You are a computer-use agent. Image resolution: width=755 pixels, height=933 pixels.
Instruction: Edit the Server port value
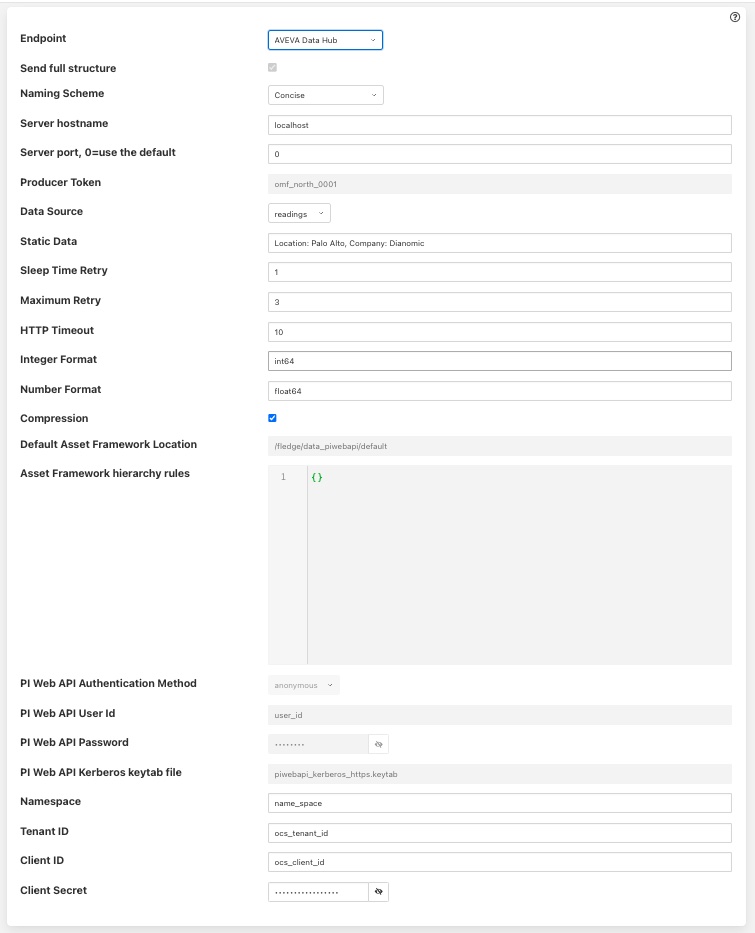tap(498, 154)
